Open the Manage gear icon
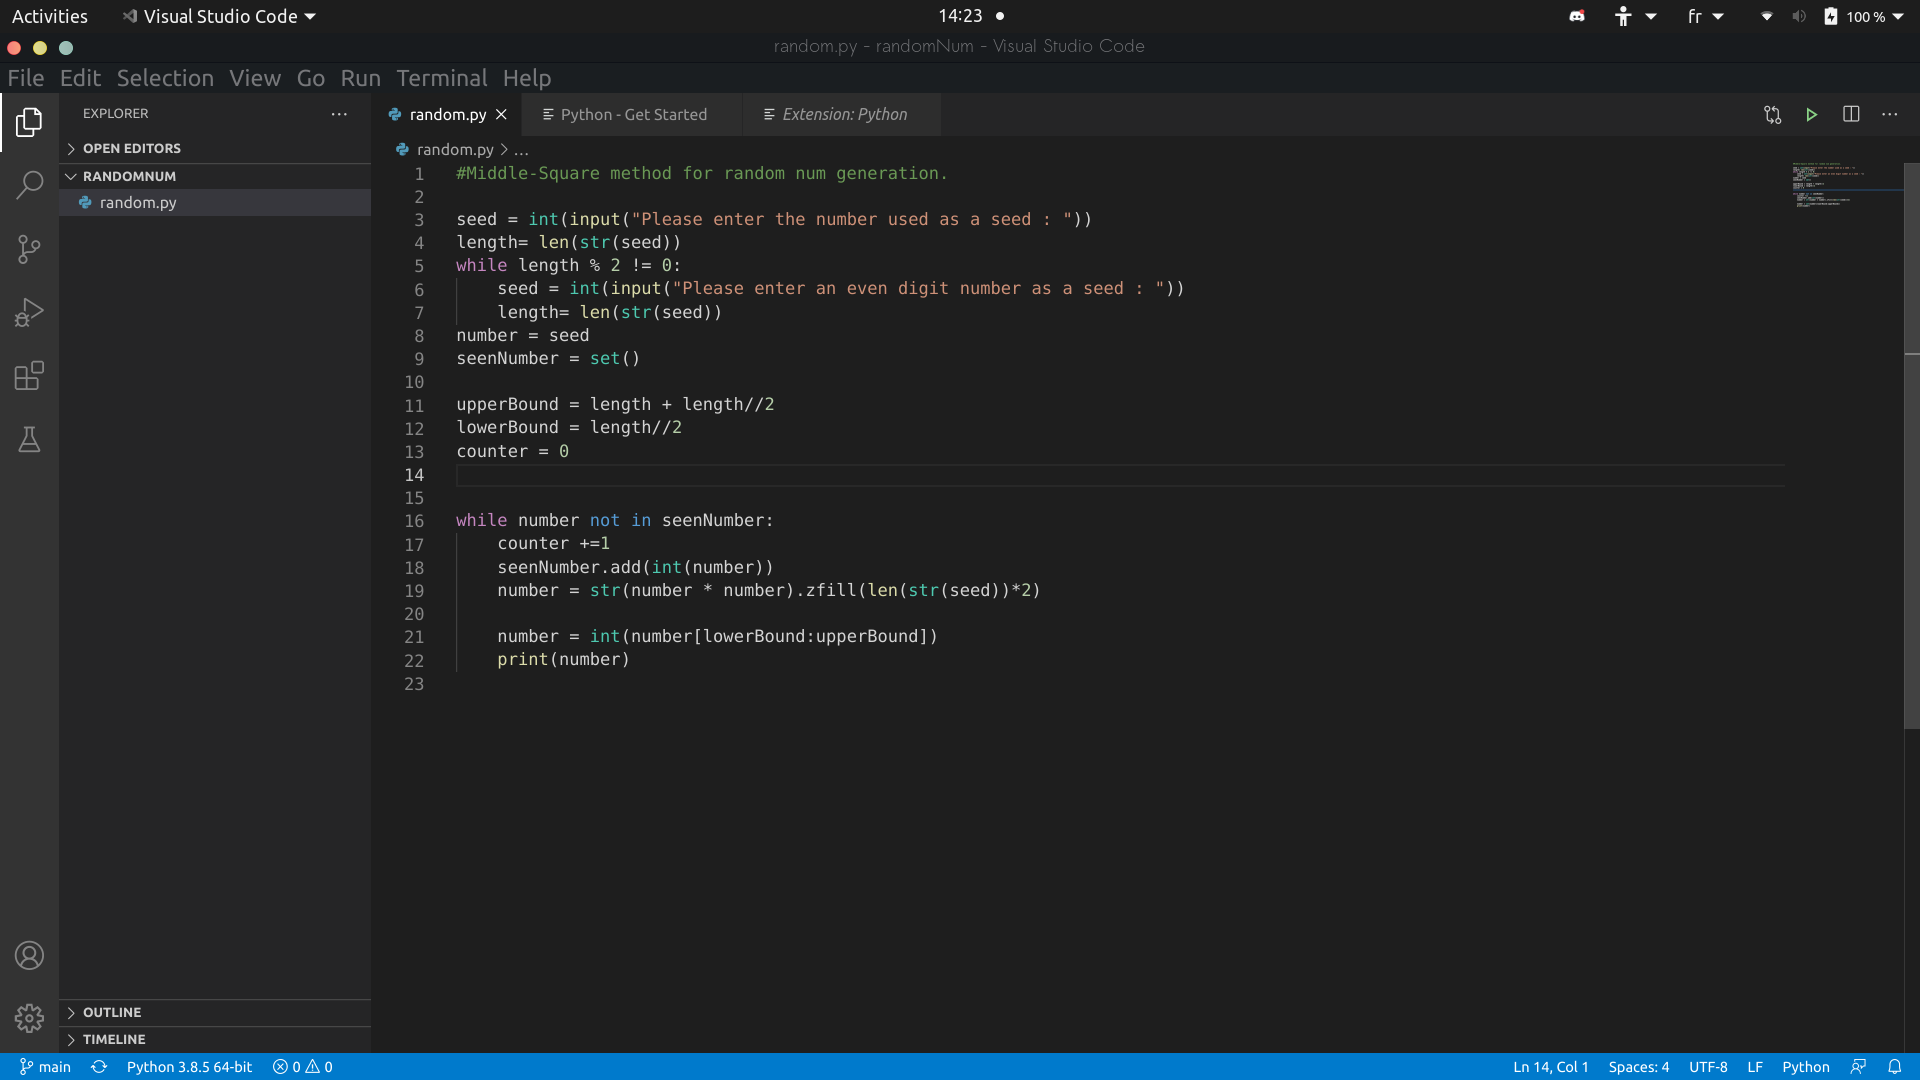 29,1018
